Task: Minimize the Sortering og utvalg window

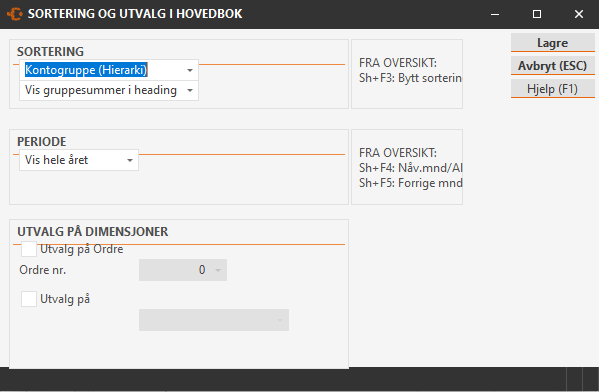Action: pos(495,14)
